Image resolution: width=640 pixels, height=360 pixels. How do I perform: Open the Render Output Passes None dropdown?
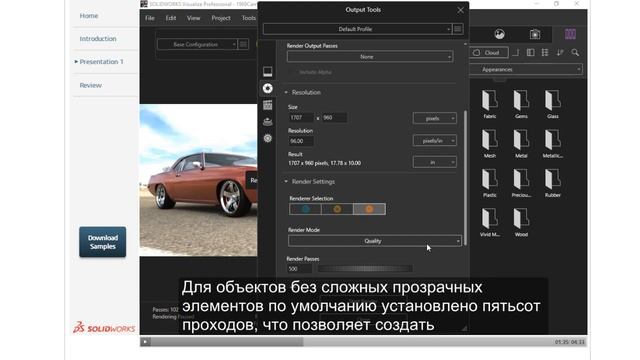(370, 57)
